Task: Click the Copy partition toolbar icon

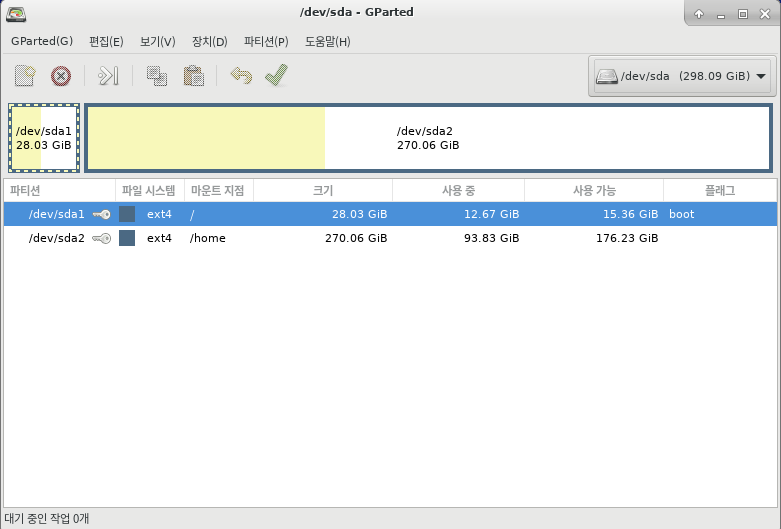Action: click(x=157, y=76)
